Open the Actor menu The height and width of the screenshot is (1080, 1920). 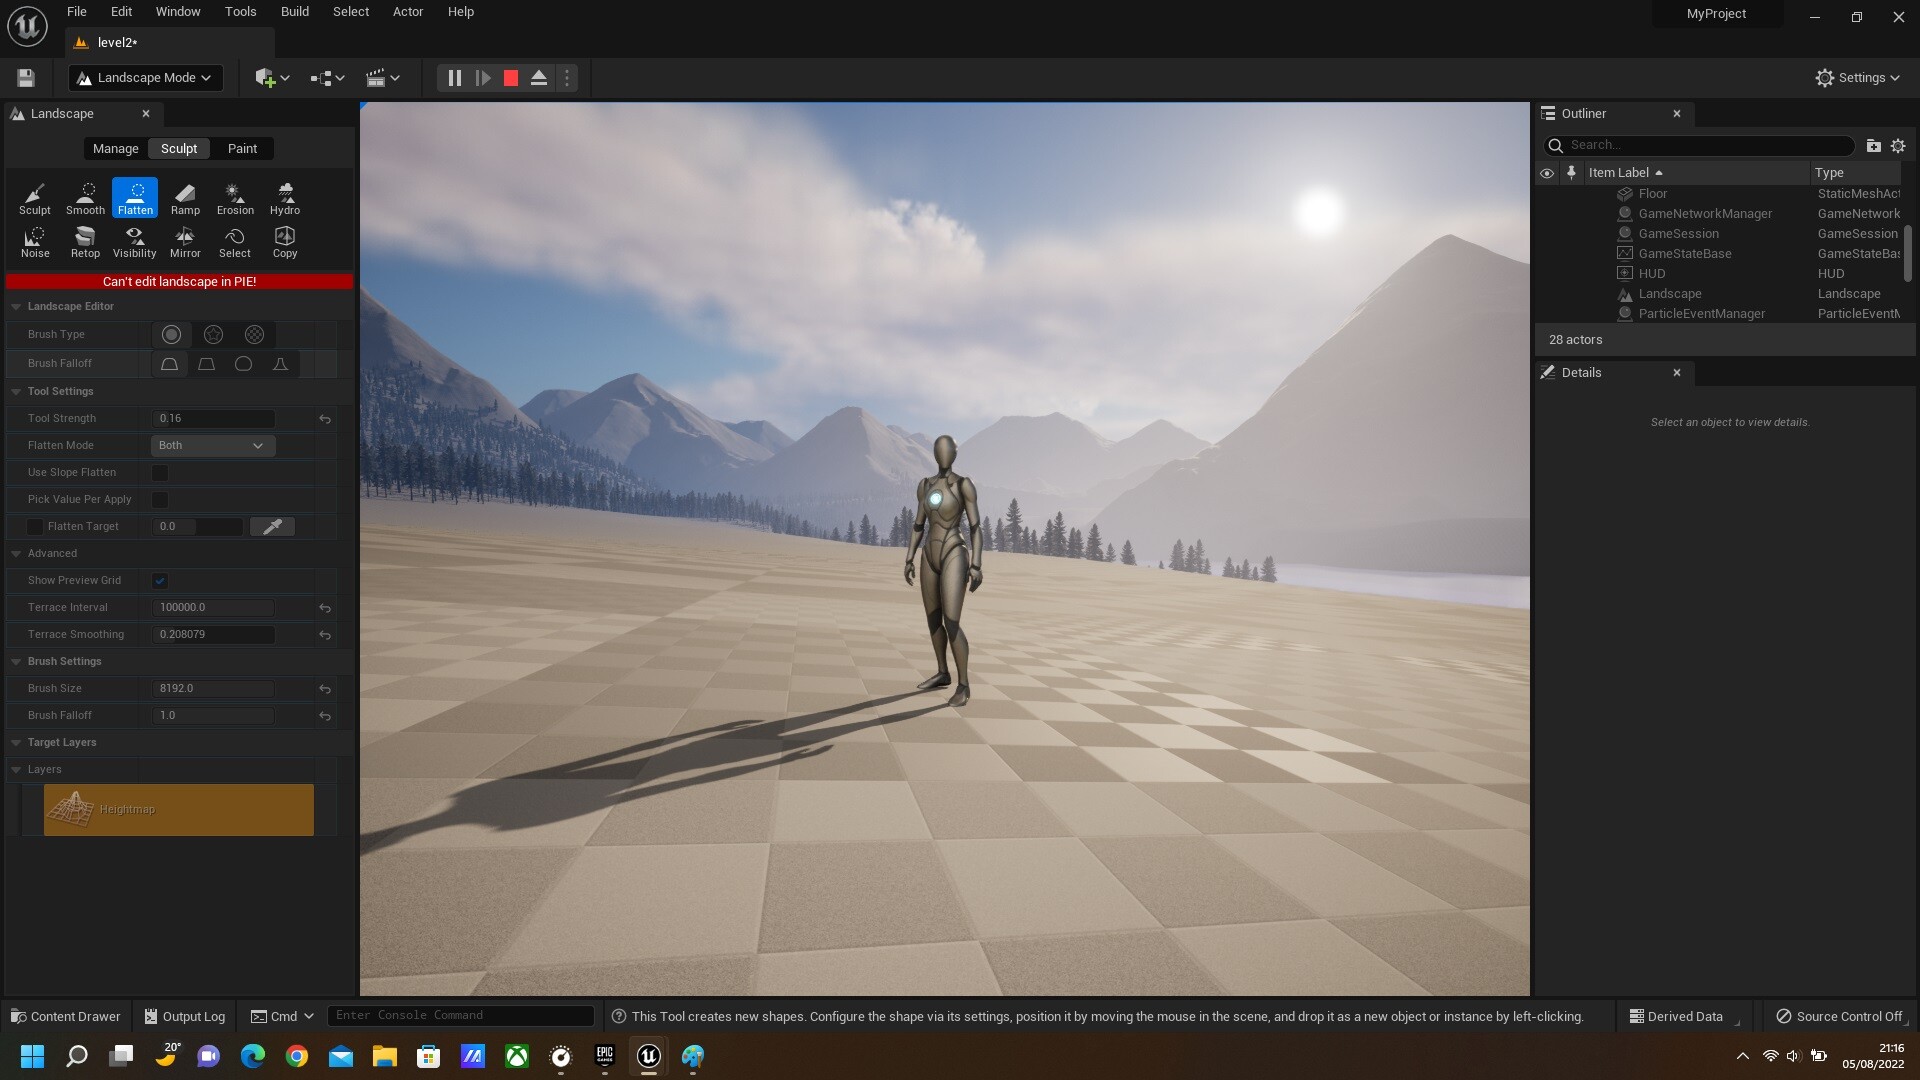408,12
